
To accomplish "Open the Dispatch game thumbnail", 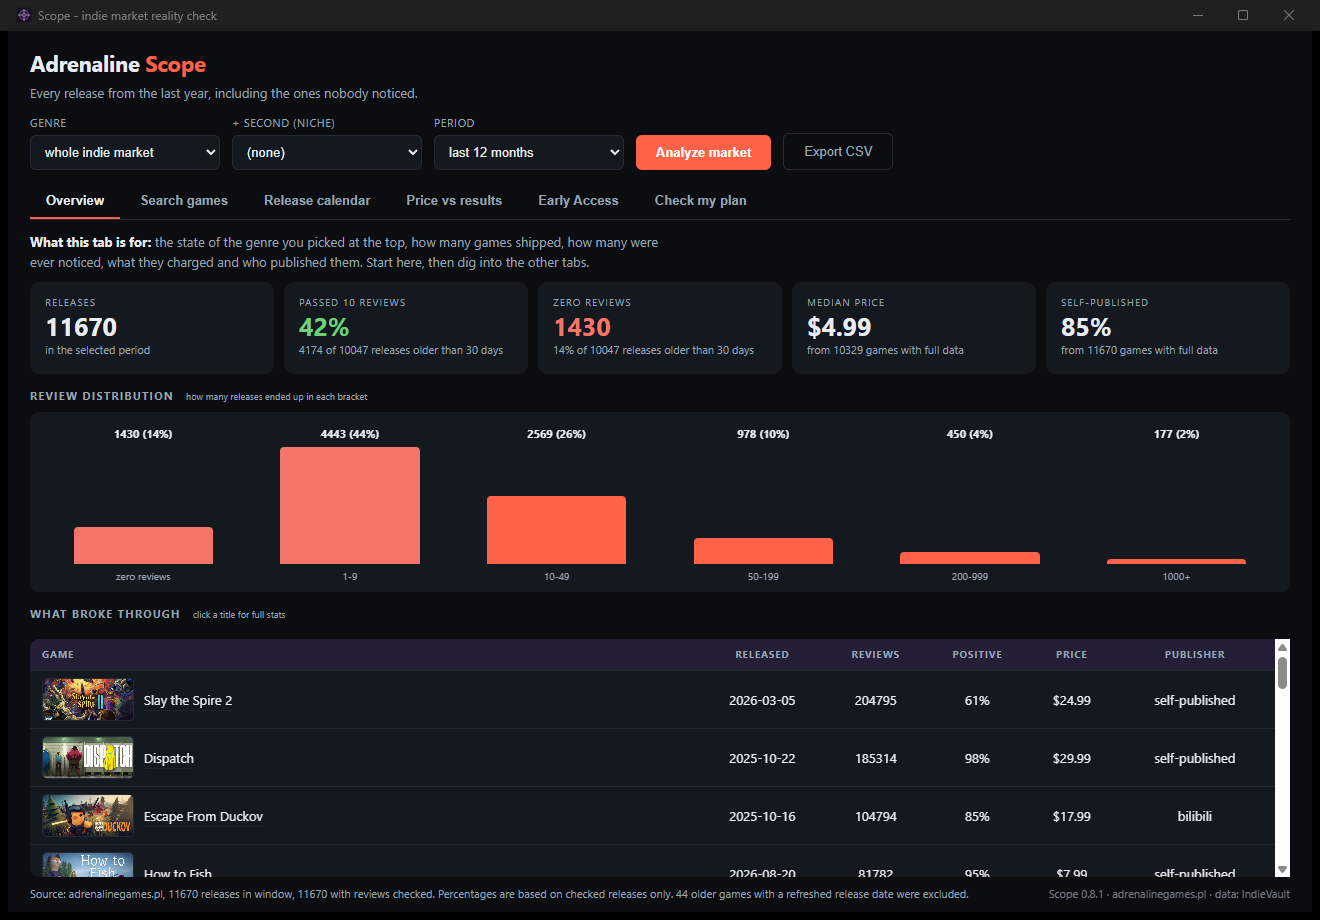I will [x=88, y=758].
